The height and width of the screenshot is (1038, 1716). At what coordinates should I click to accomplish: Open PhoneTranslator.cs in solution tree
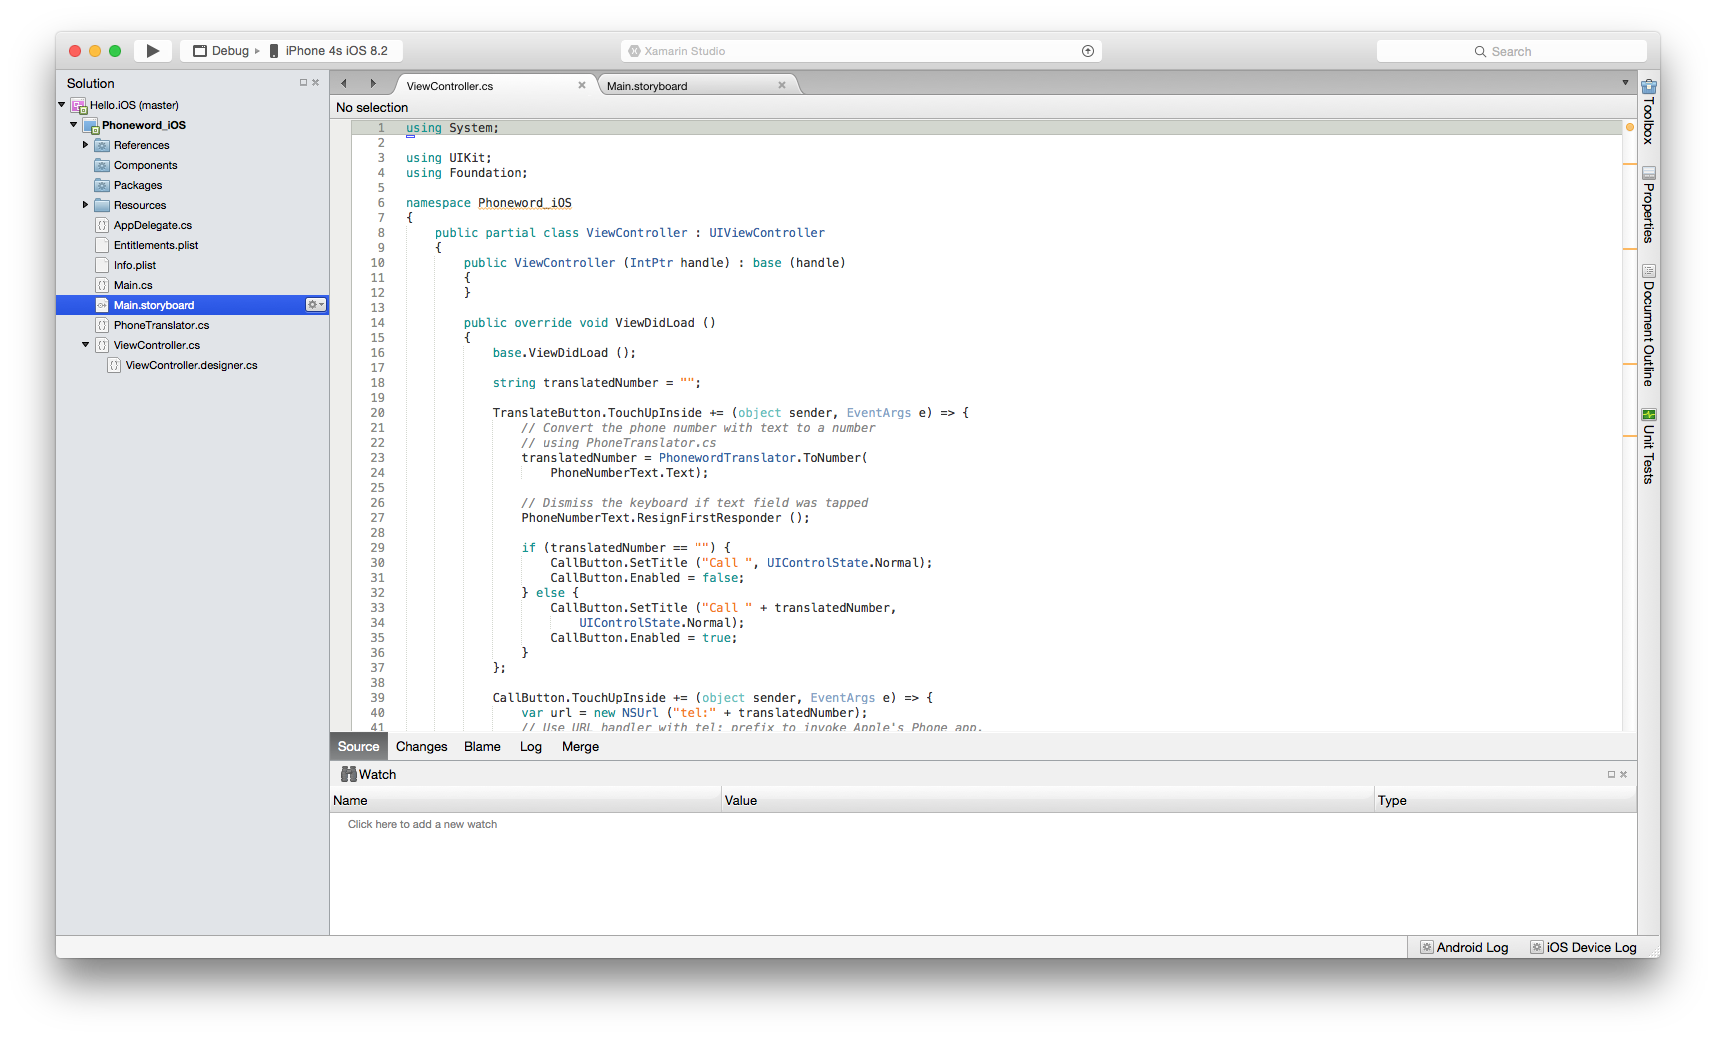coord(161,325)
